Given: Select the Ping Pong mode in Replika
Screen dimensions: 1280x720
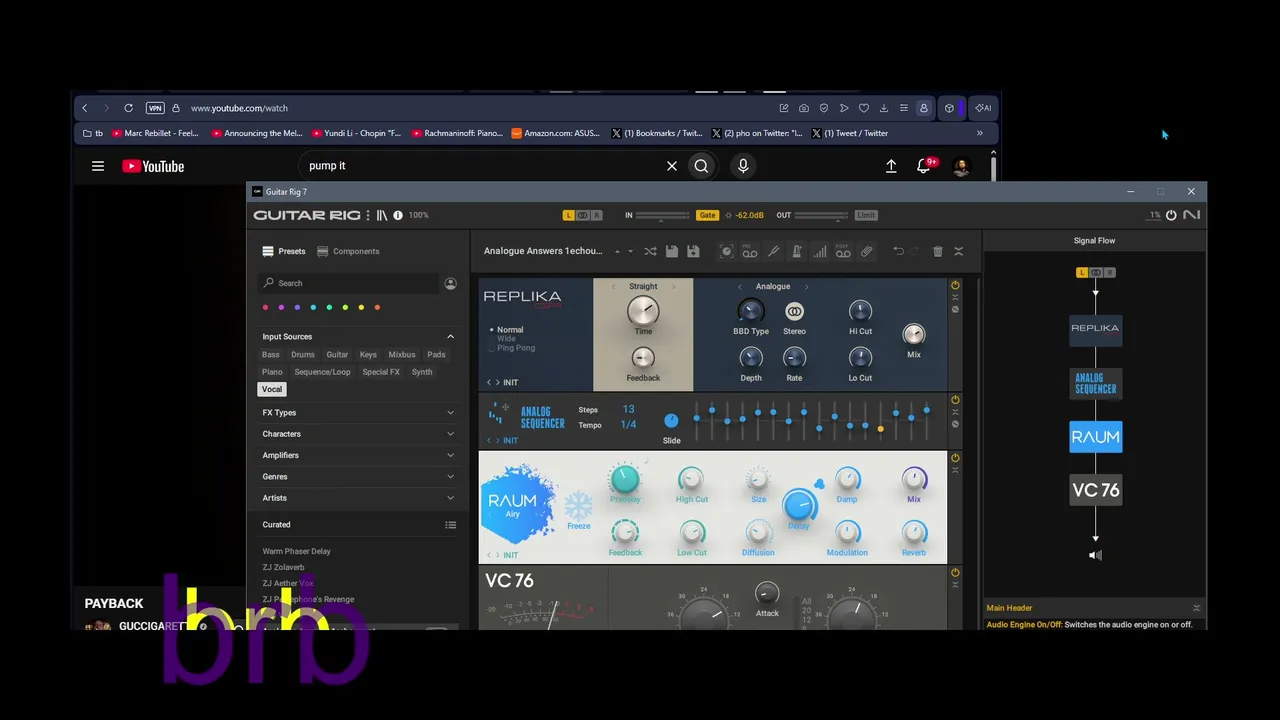Looking at the screenshot, I should pos(516,348).
